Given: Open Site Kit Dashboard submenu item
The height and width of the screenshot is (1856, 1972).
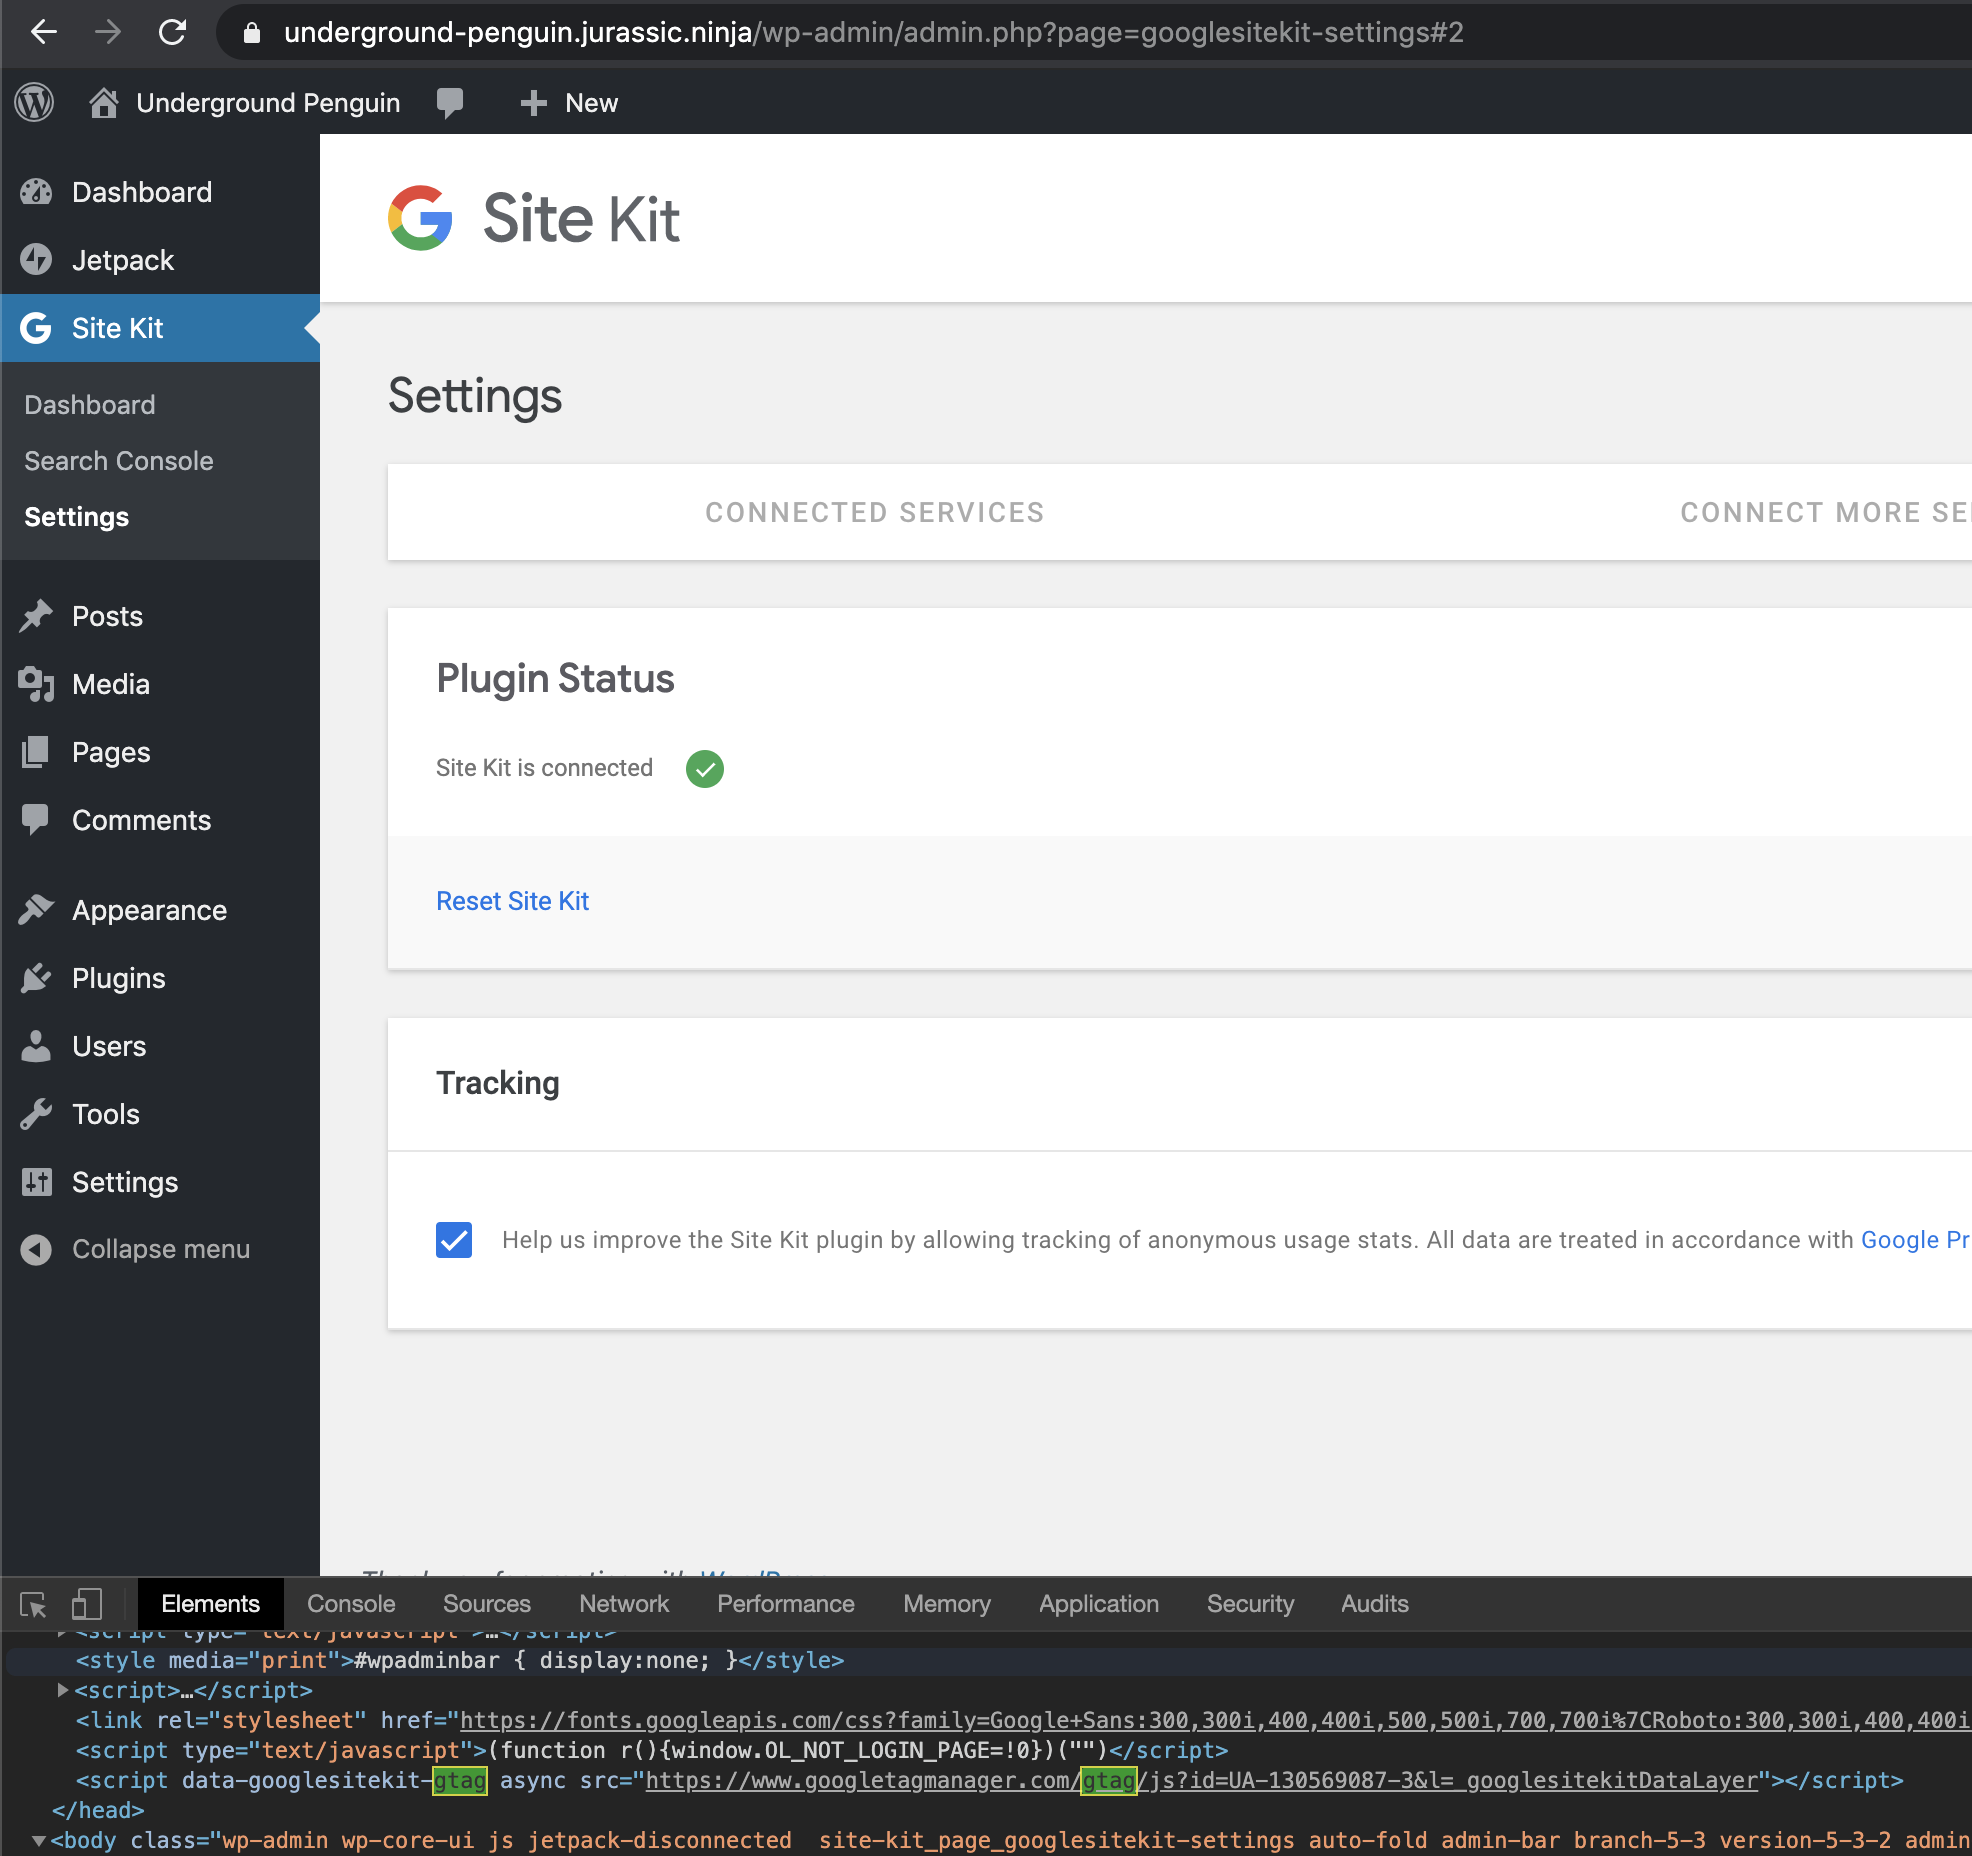Looking at the screenshot, I should [90, 405].
